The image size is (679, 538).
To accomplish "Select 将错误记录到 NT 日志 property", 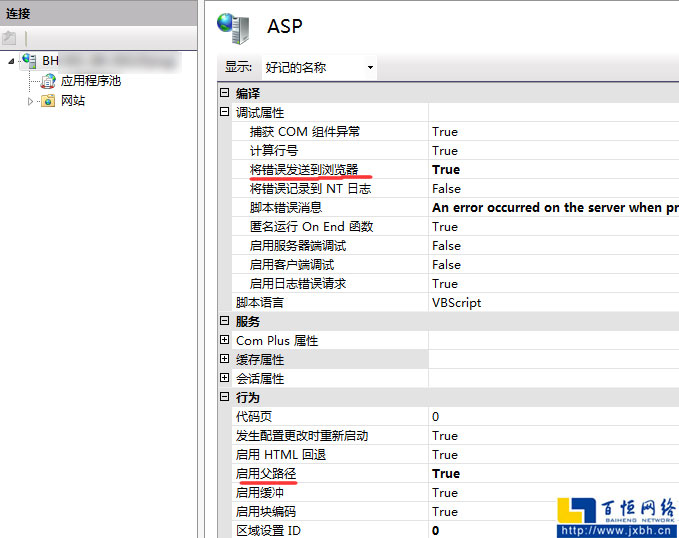I will [310, 189].
